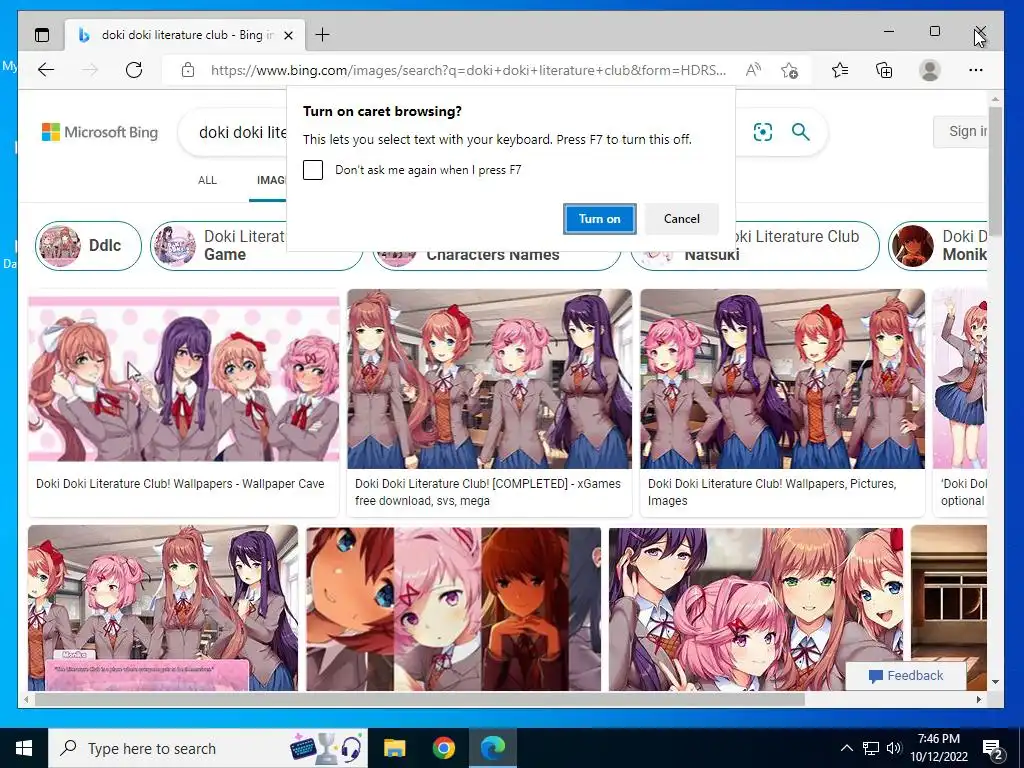This screenshot has height=768, width=1024.
Task: Click the address bar URL
Action: (468, 70)
